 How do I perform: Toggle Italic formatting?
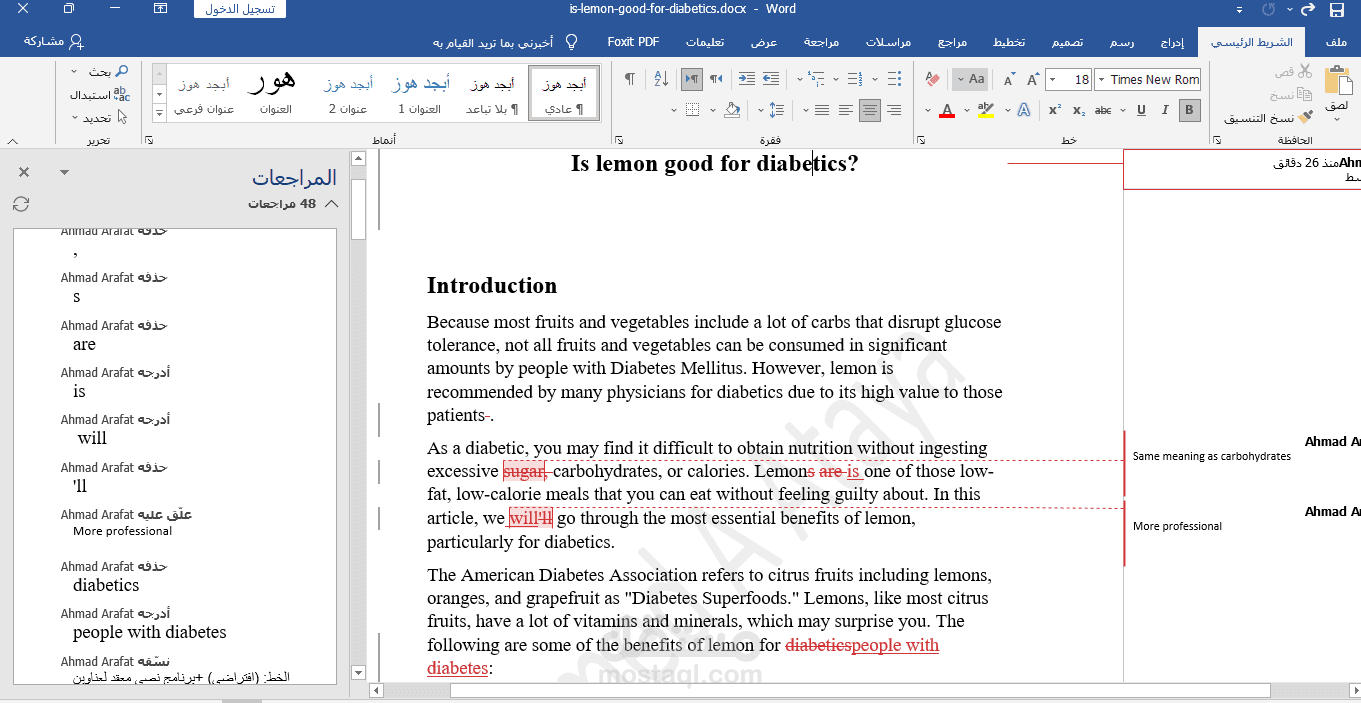(x=1165, y=110)
